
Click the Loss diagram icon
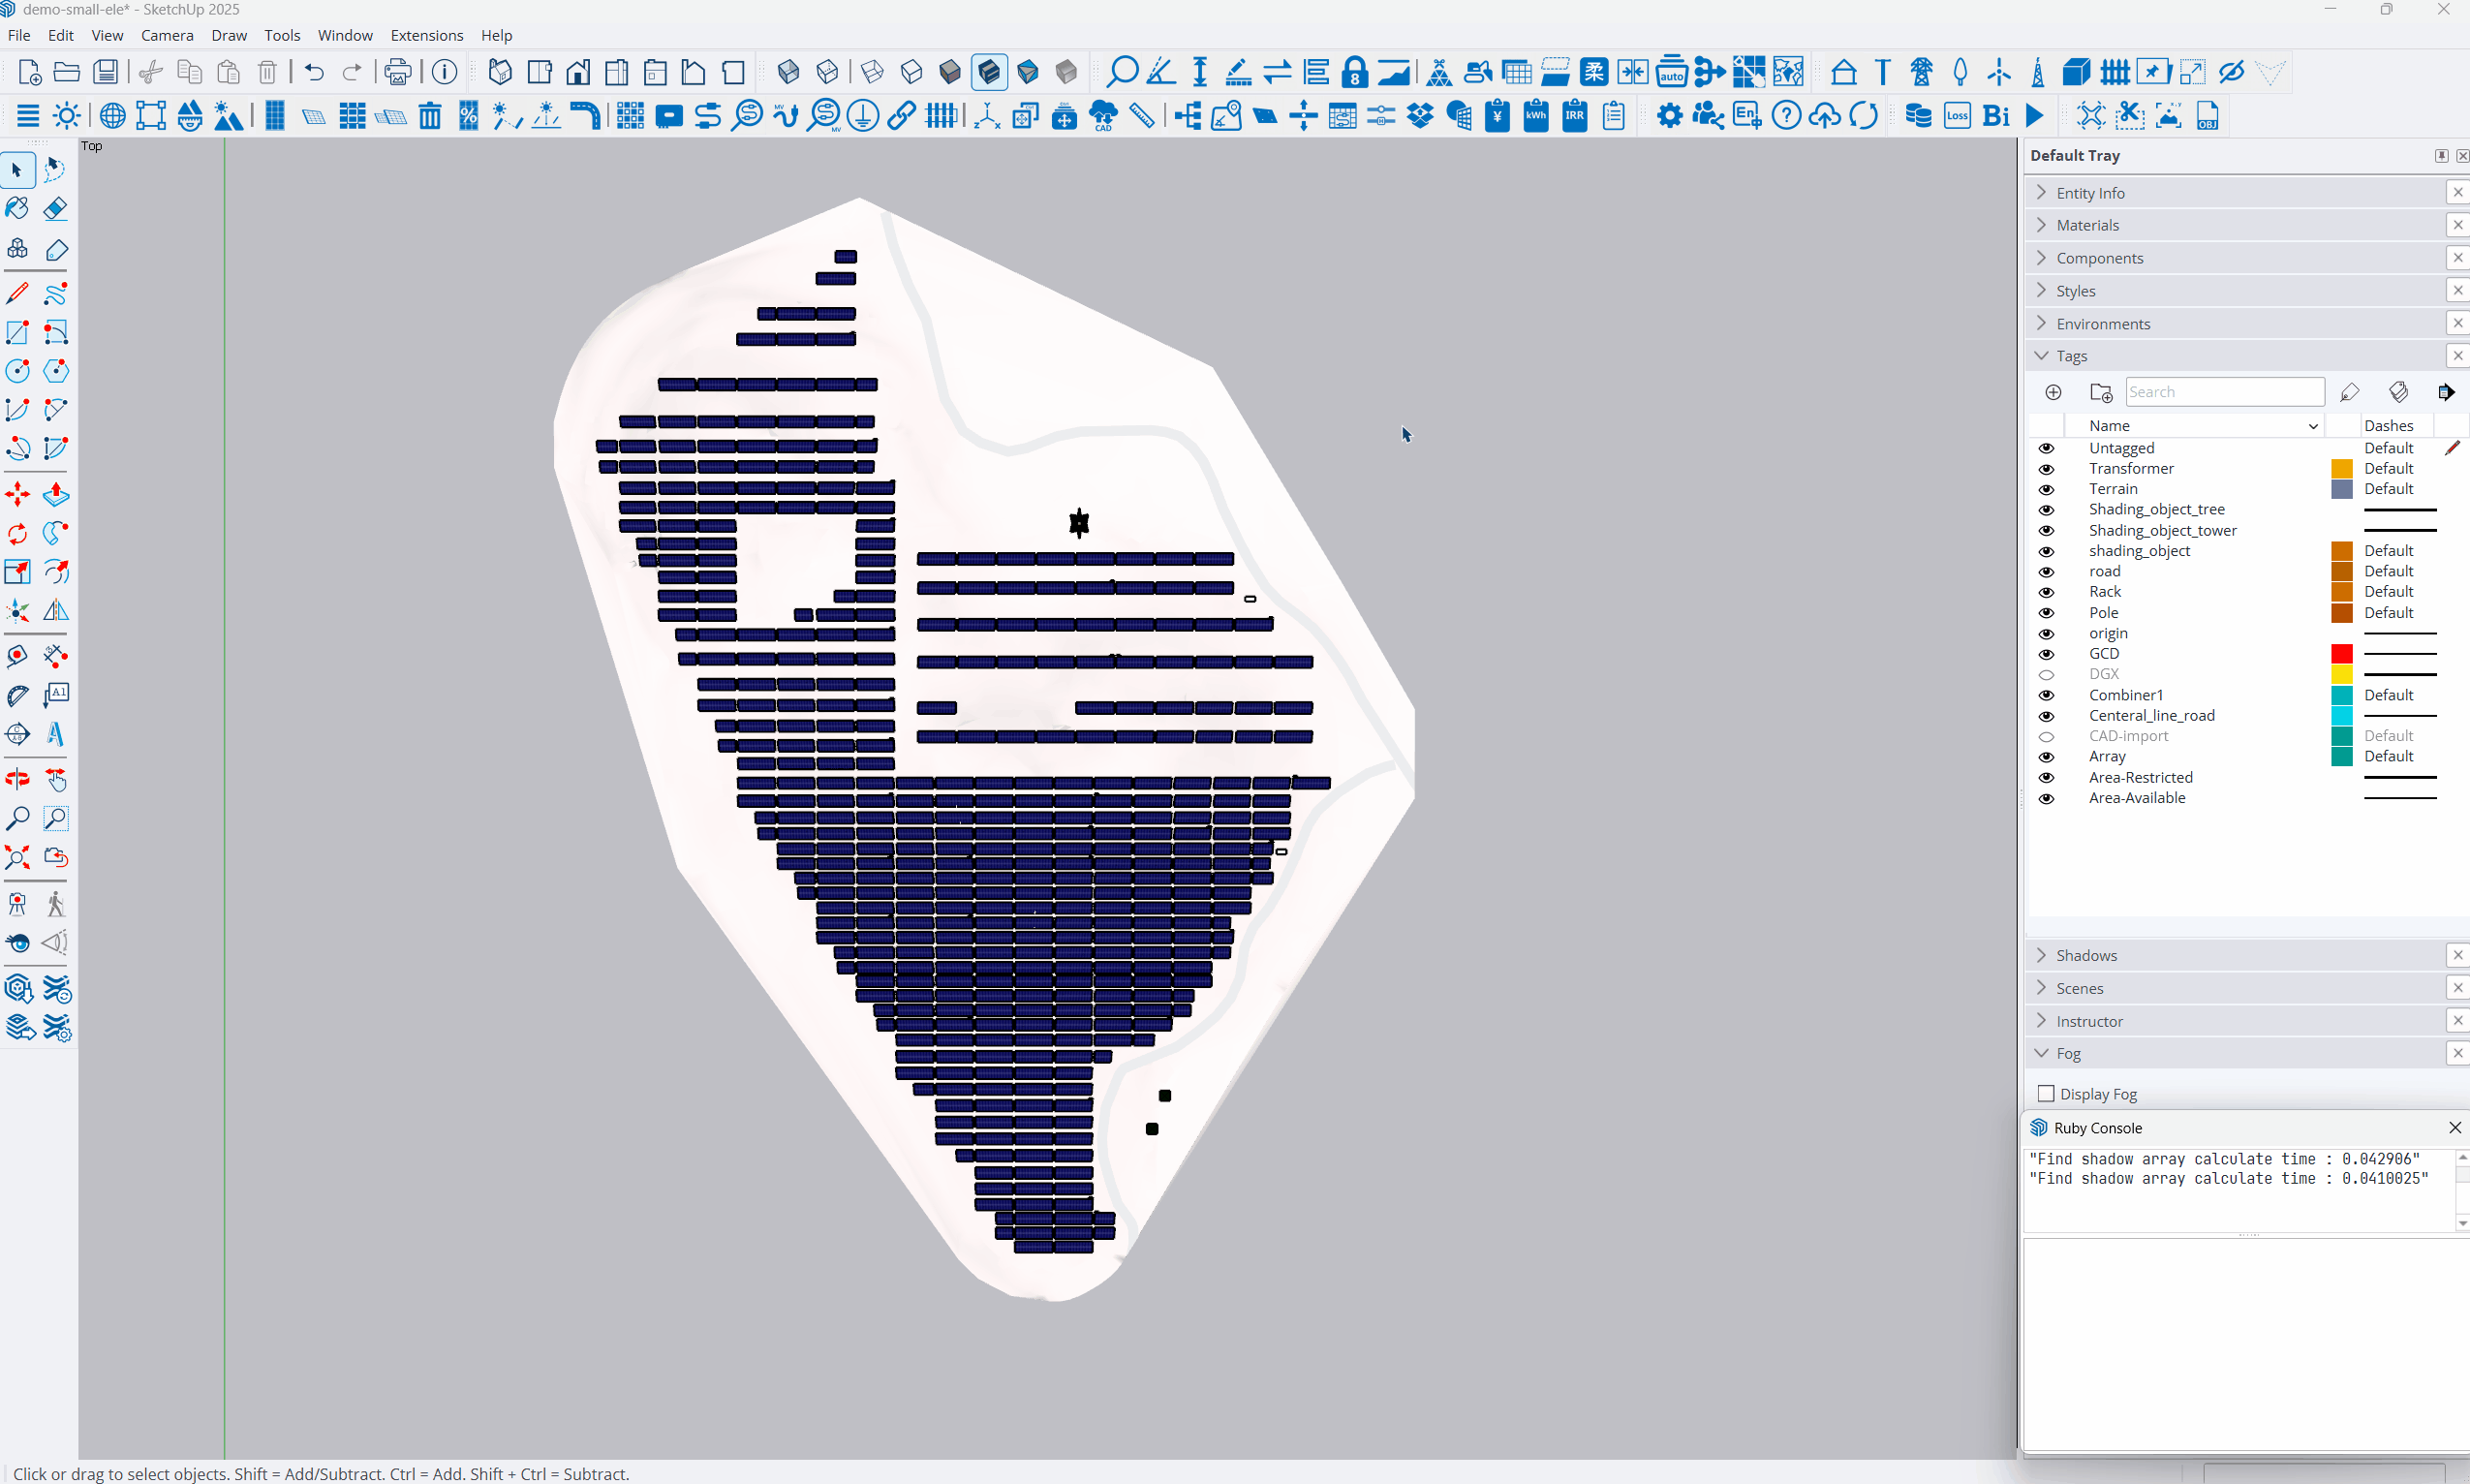[x=1957, y=116]
